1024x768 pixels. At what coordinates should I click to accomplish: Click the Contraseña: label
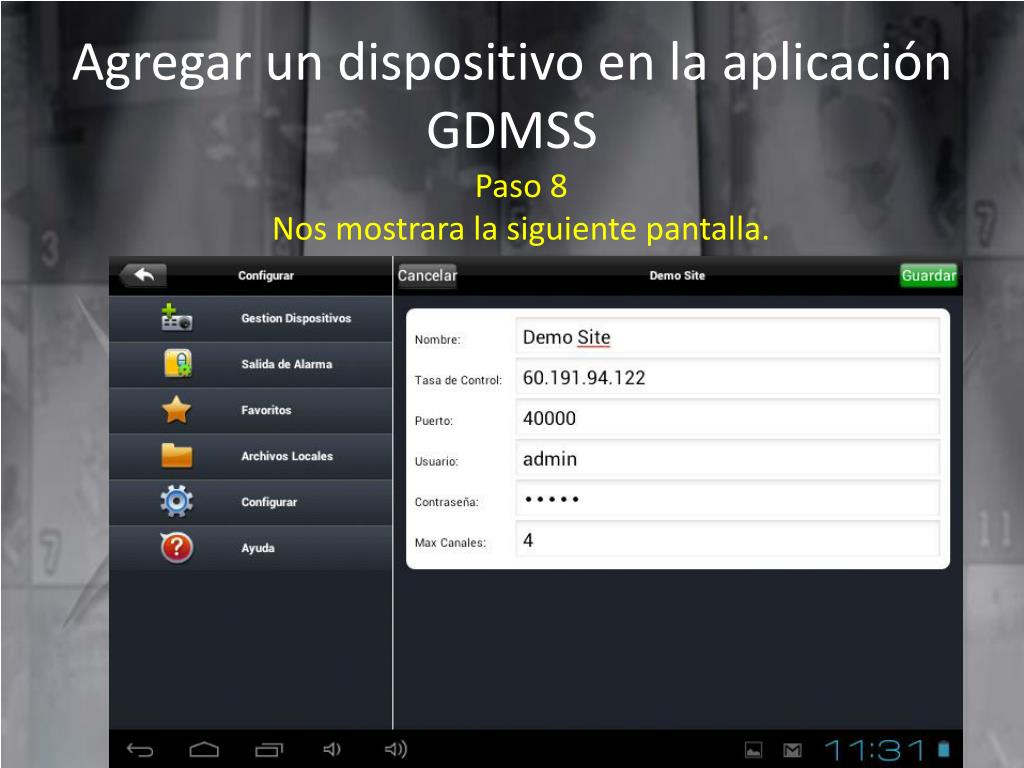coord(447,502)
